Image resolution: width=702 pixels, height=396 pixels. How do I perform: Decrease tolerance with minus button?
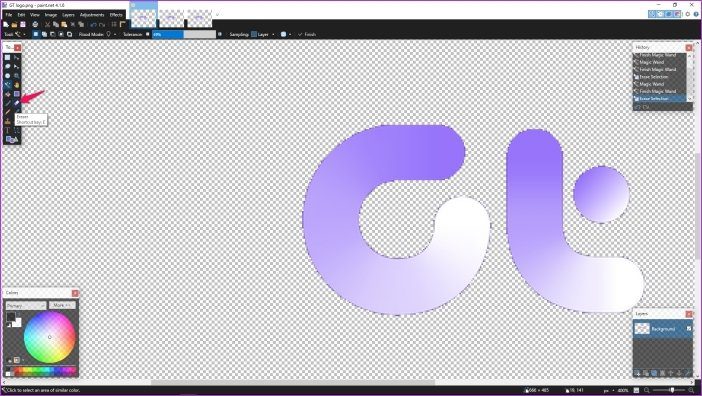pos(148,34)
